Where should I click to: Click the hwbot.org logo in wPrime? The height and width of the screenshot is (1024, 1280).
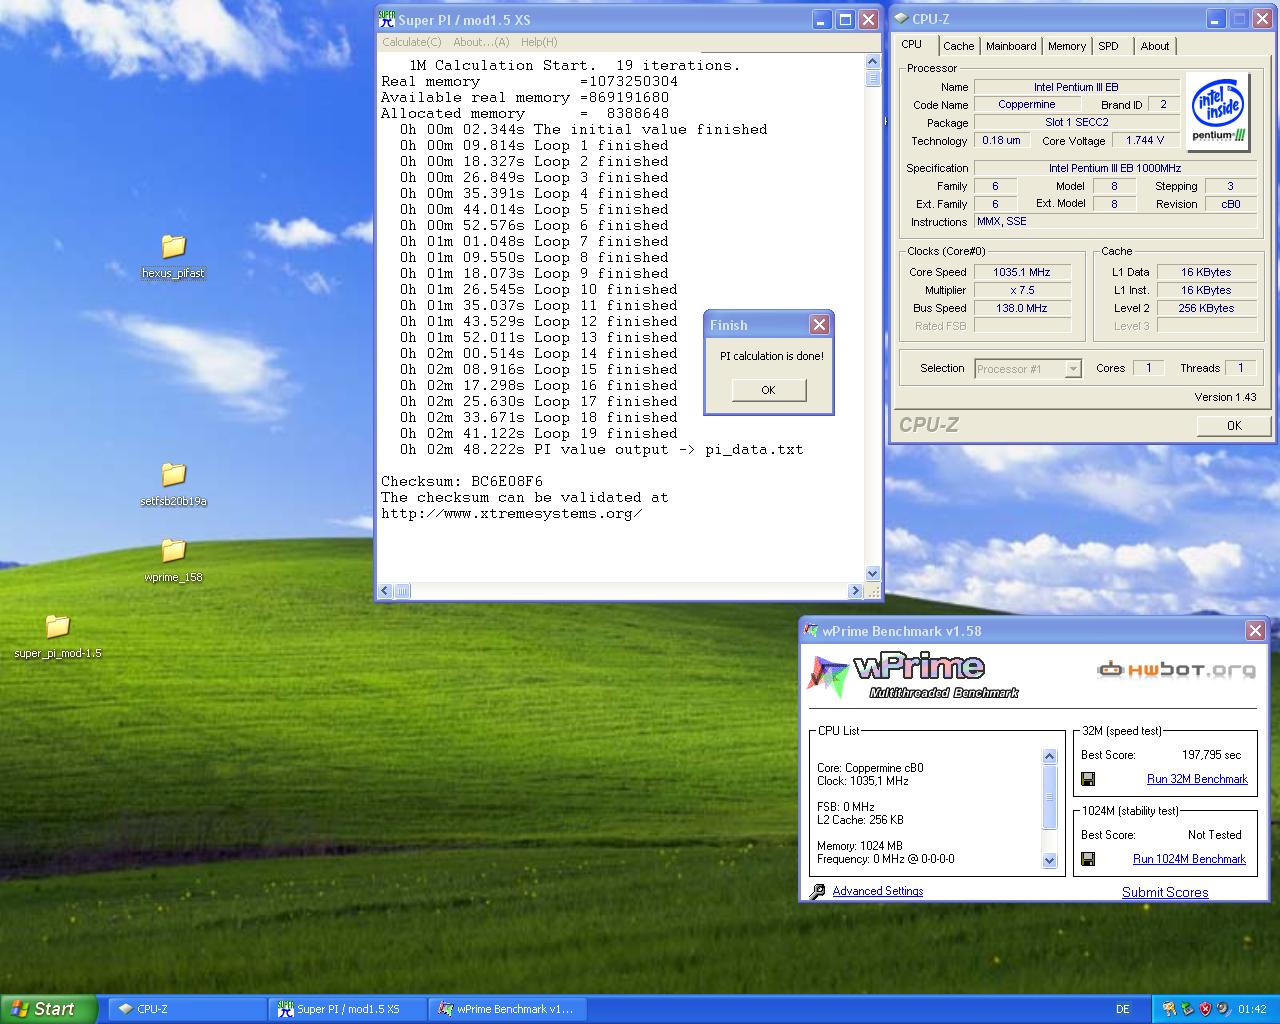1176,670
